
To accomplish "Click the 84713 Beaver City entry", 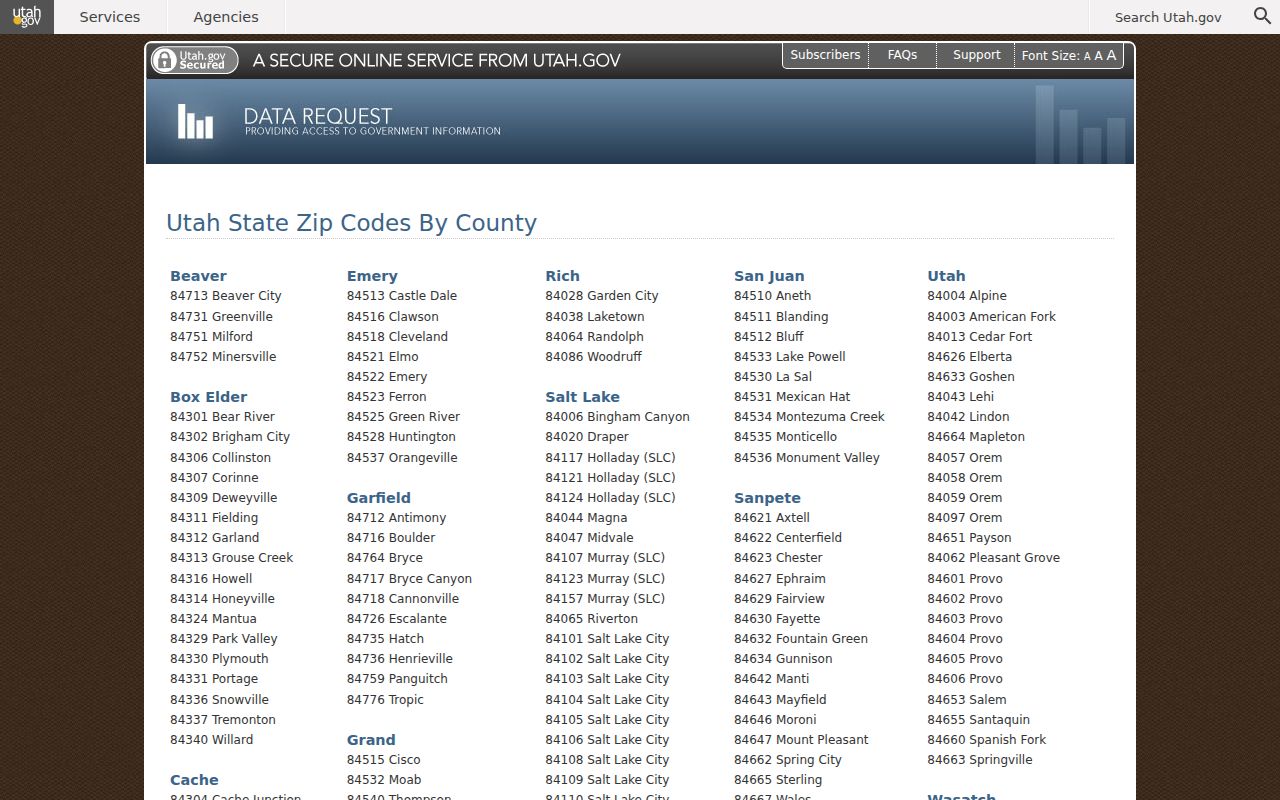I will tap(226, 296).
